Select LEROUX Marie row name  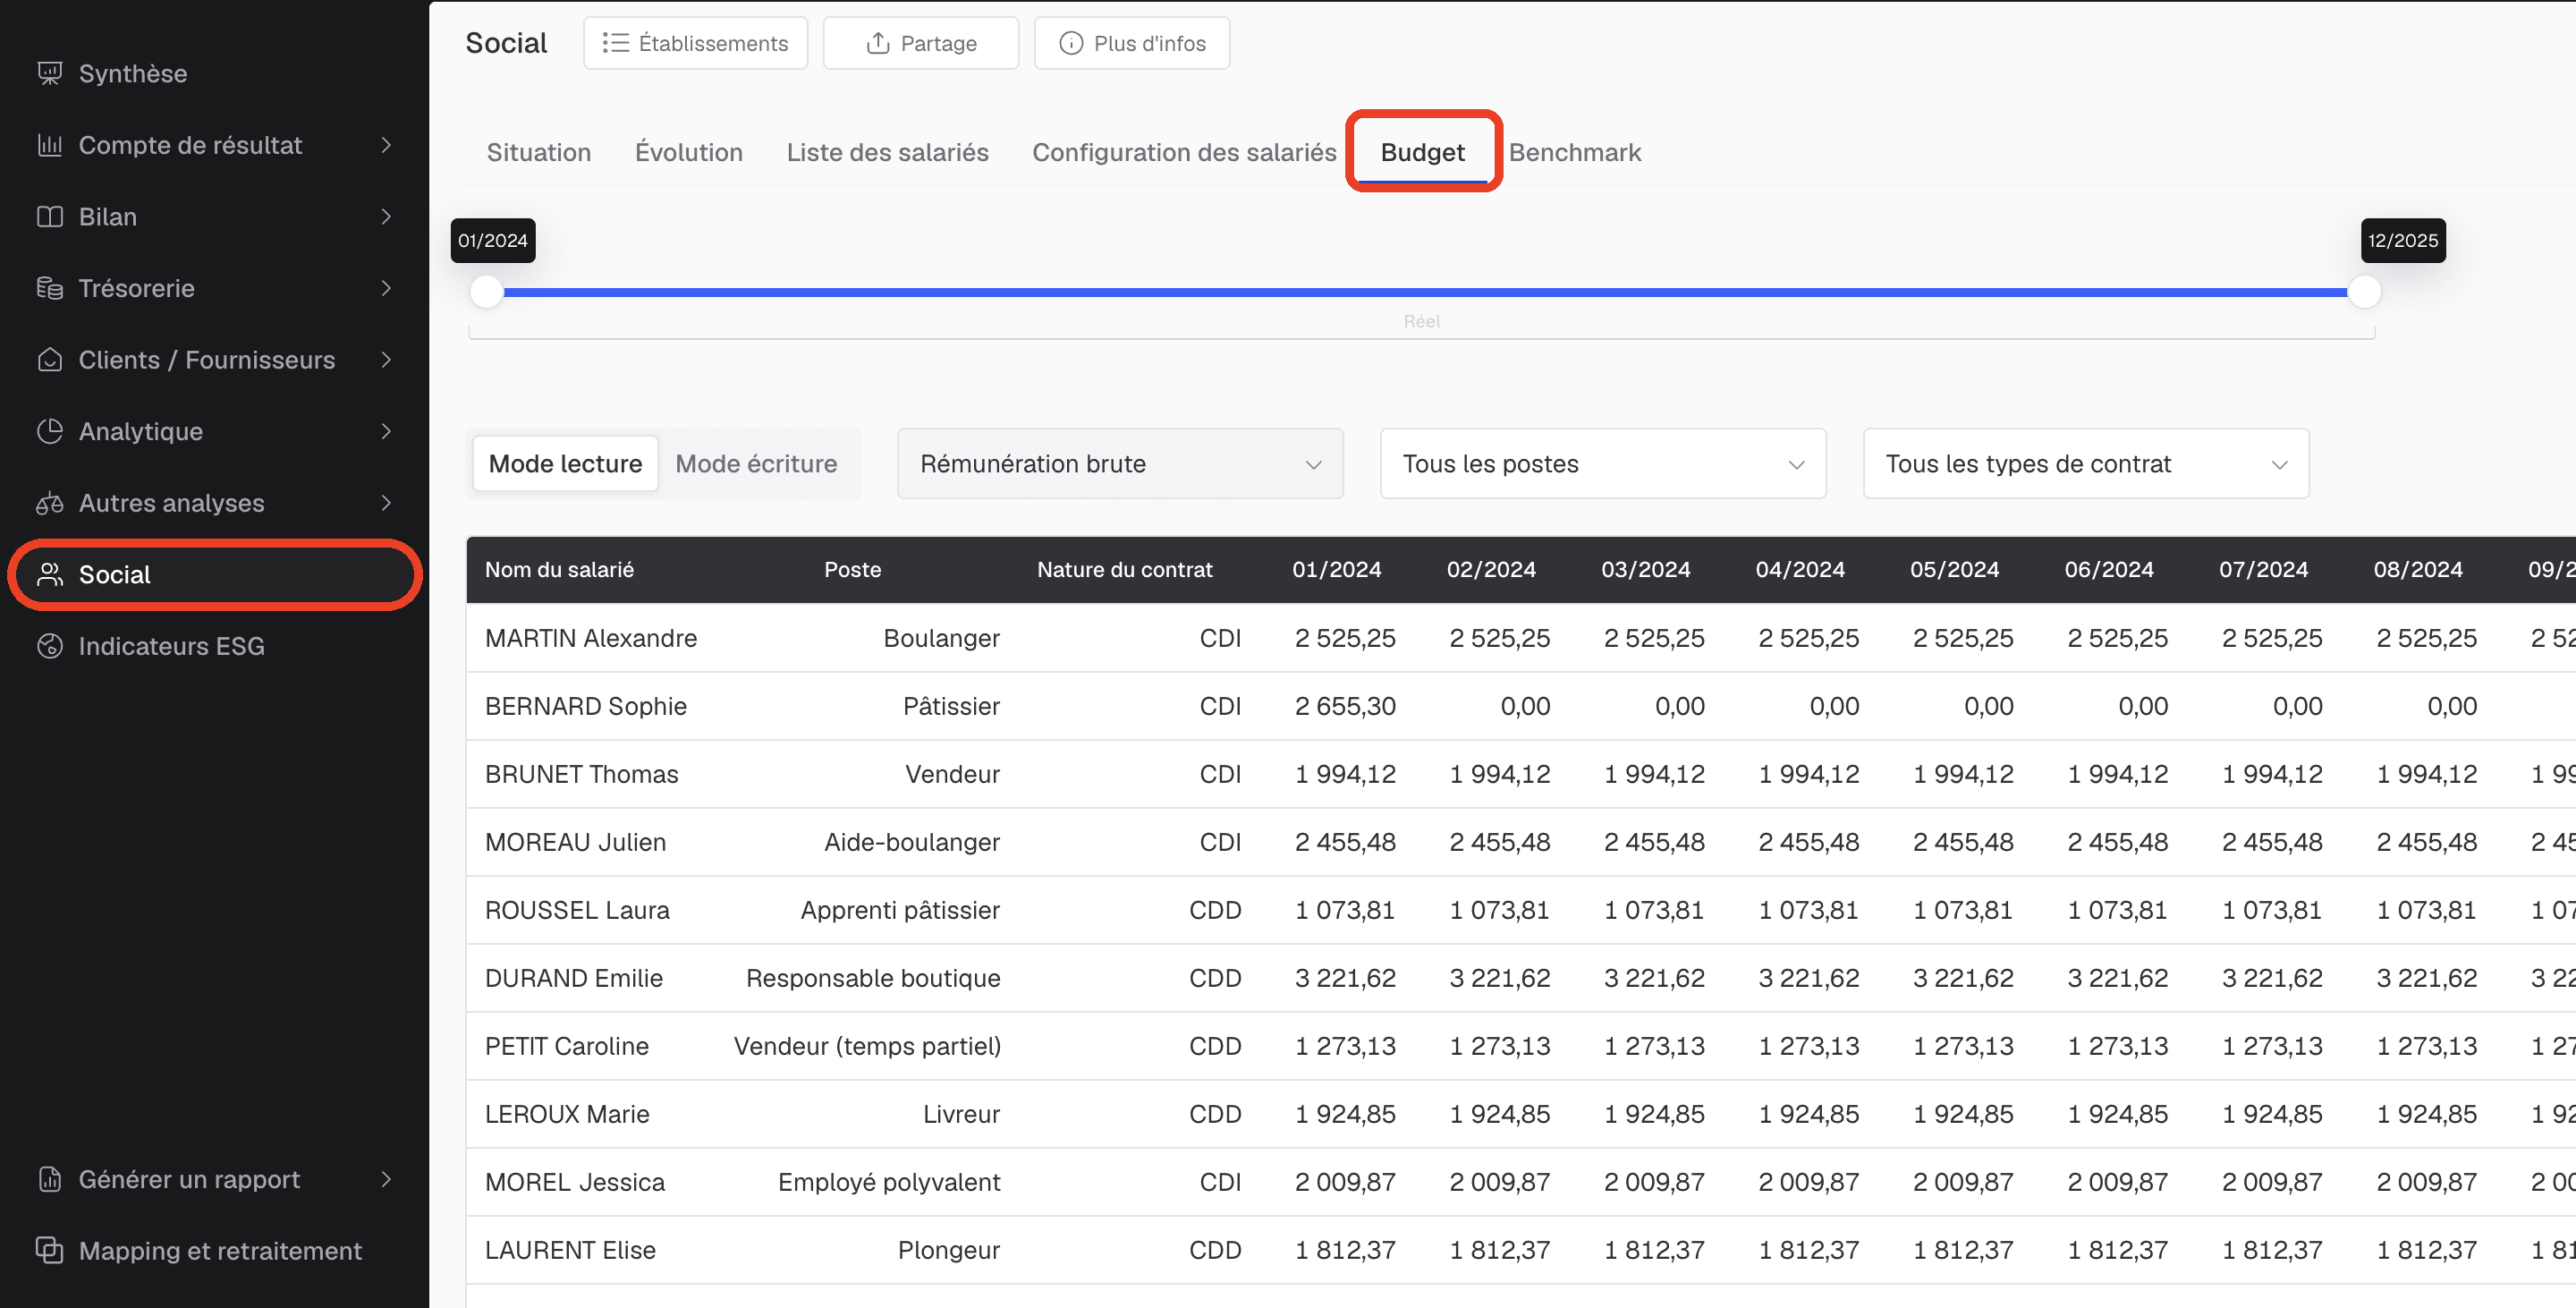pos(567,1113)
